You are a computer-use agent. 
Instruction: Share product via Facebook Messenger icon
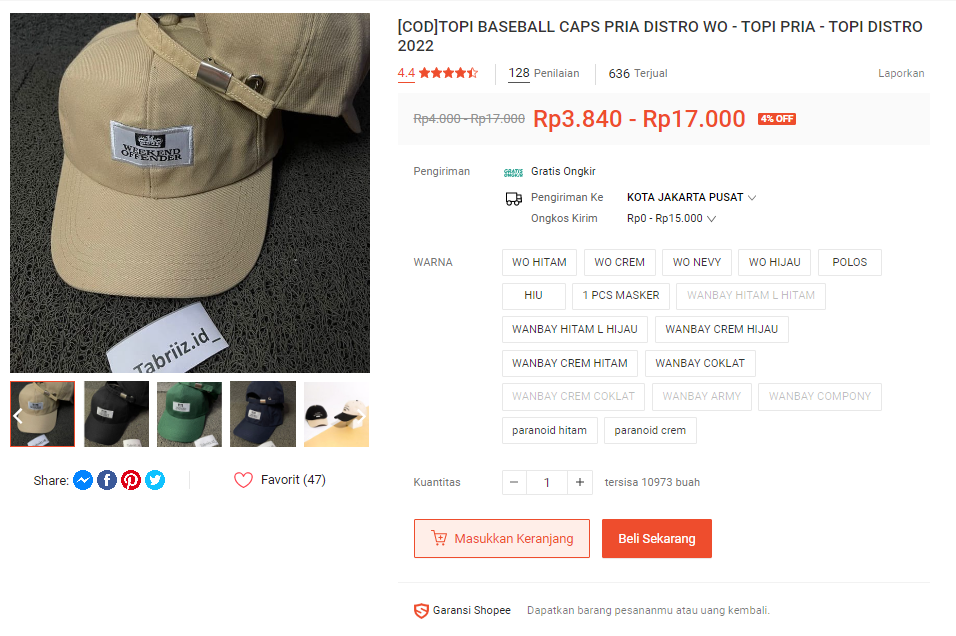point(83,480)
